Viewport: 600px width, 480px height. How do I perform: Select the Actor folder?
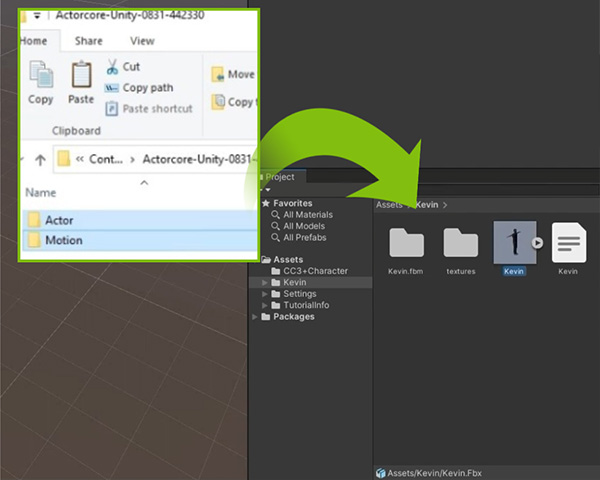pos(58,220)
